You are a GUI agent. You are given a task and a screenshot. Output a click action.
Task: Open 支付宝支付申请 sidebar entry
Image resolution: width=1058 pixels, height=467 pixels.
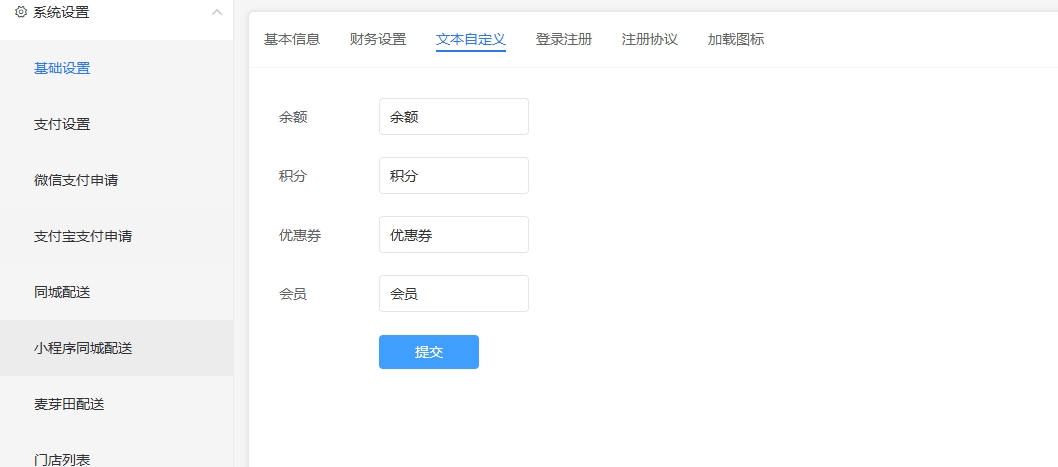83,236
